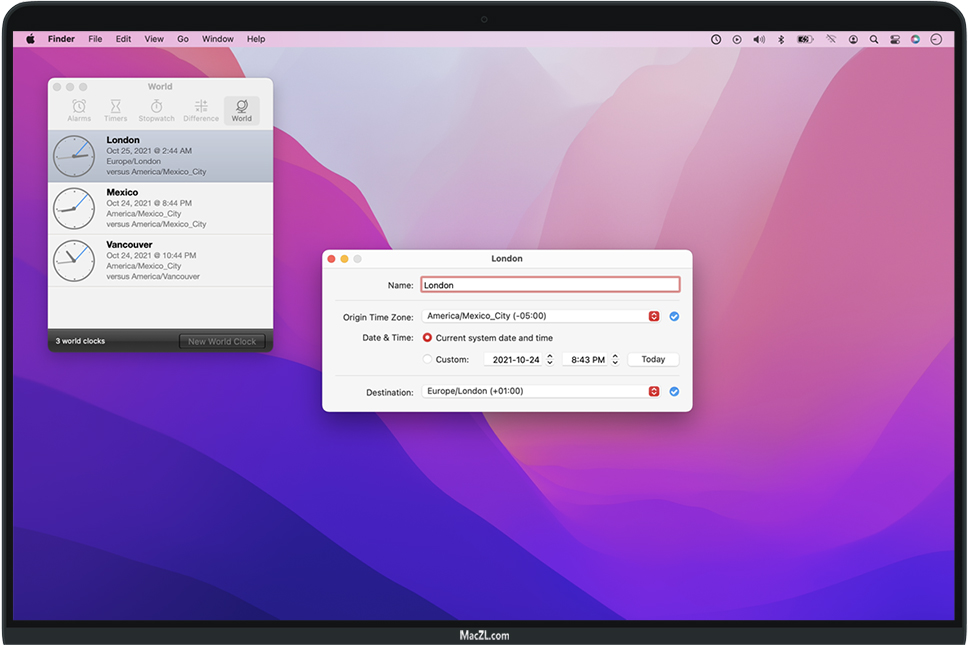Click the custom date stepper arrows
The image size is (968, 645).
pyautogui.click(x=549, y=360)
